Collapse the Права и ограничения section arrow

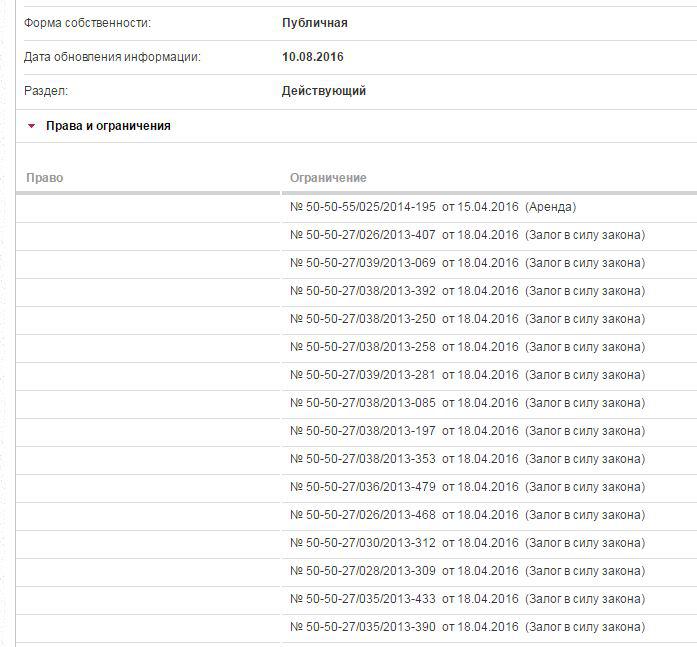pyautogui.click(x=32, y=126)
